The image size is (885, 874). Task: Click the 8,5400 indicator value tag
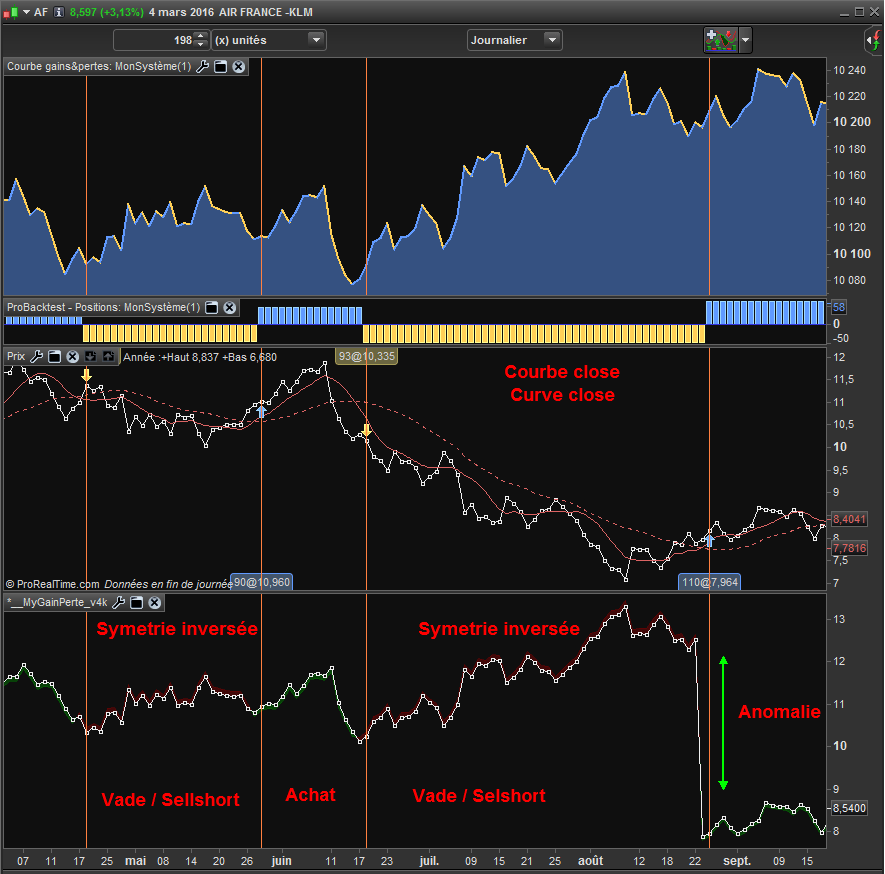click(x=849, y=808)
